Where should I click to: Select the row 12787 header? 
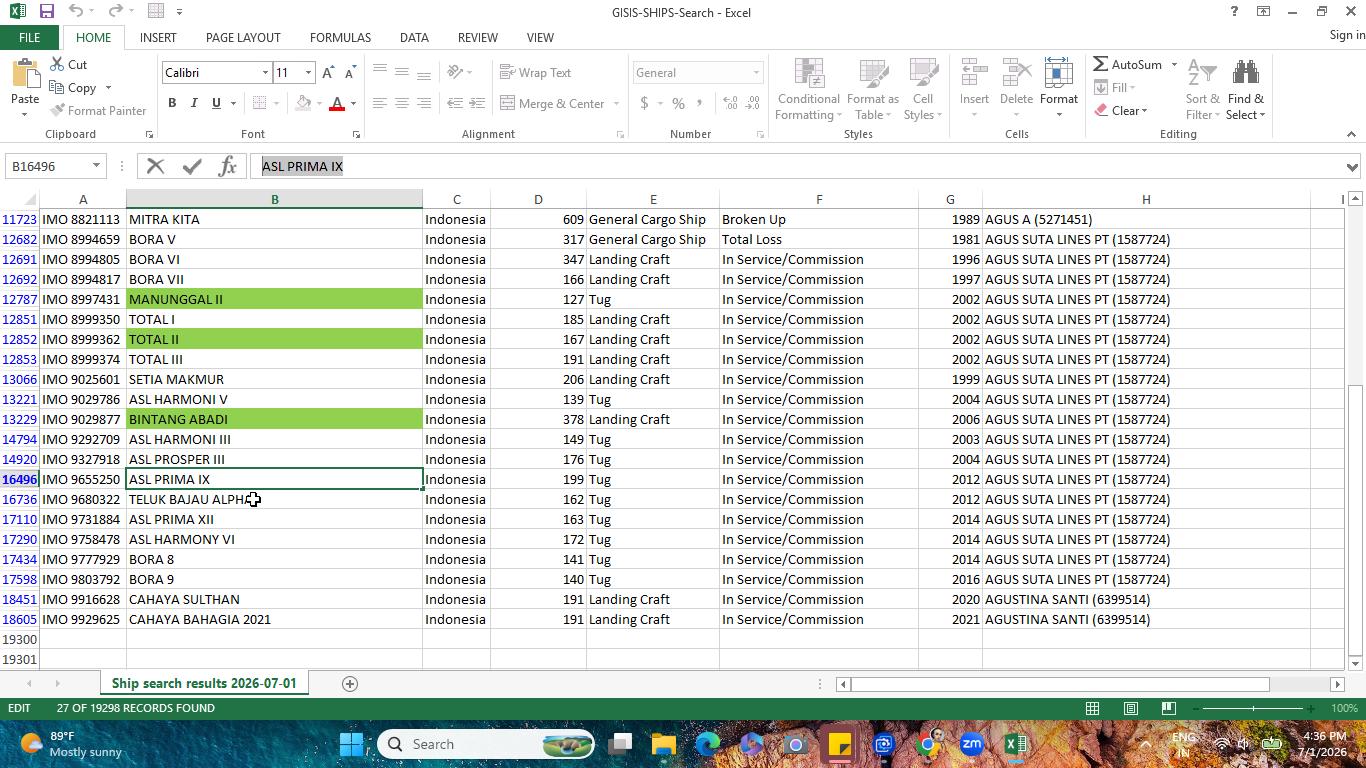(x=19, y=299)
